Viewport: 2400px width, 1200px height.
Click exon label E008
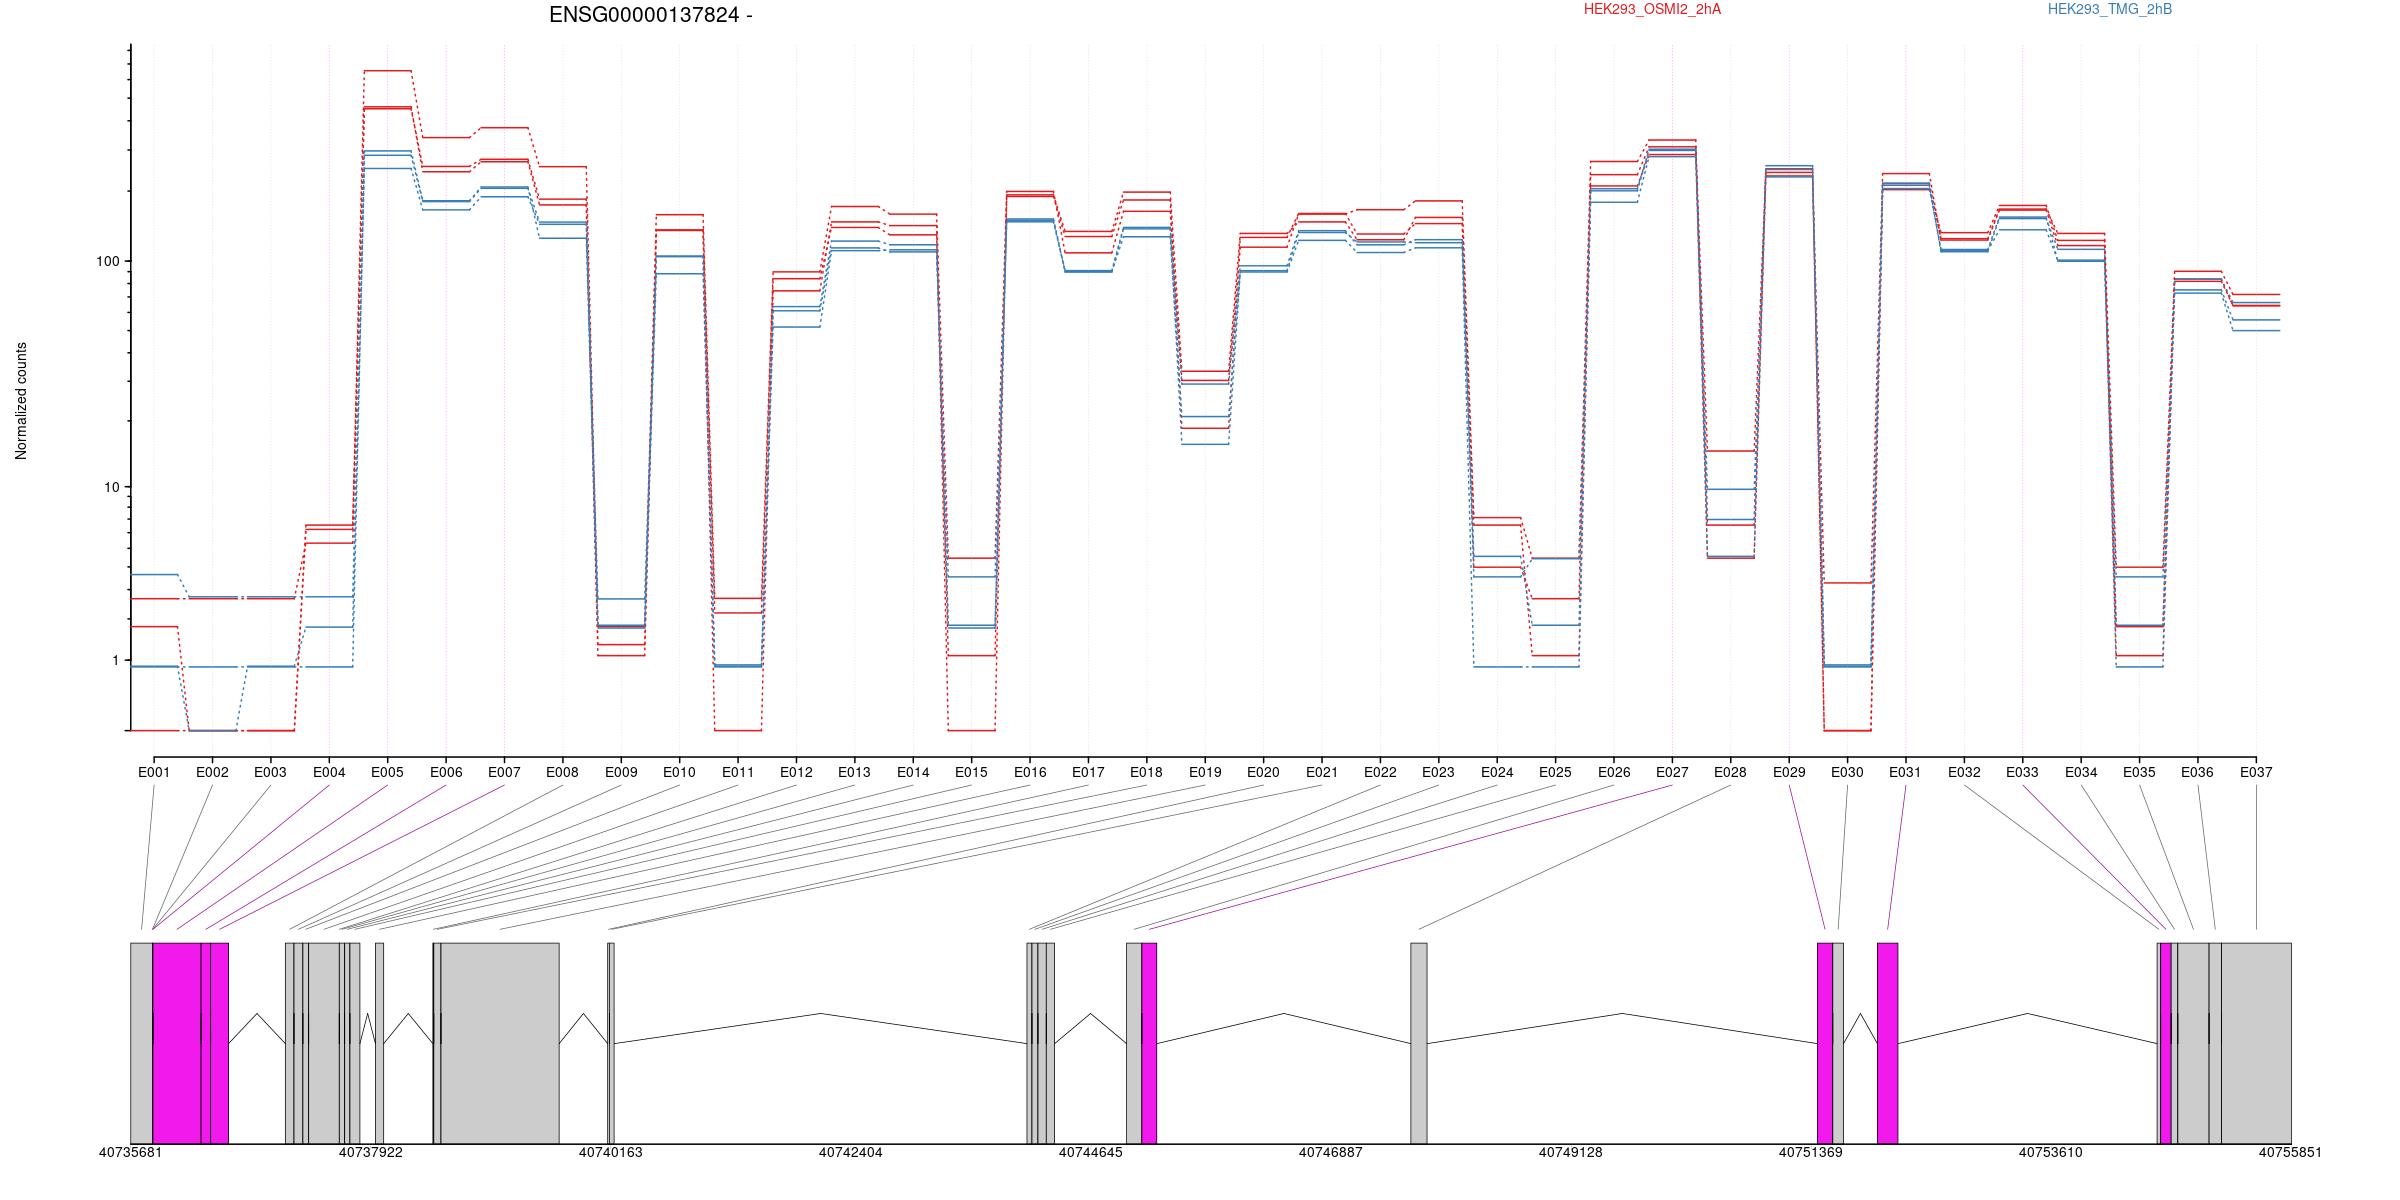click(x=562, y=772)
